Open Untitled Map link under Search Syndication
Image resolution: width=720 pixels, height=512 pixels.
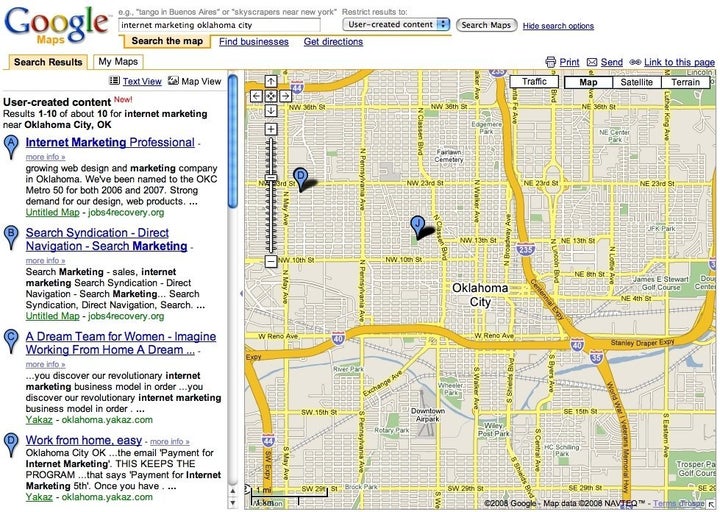tap(52, 316)
